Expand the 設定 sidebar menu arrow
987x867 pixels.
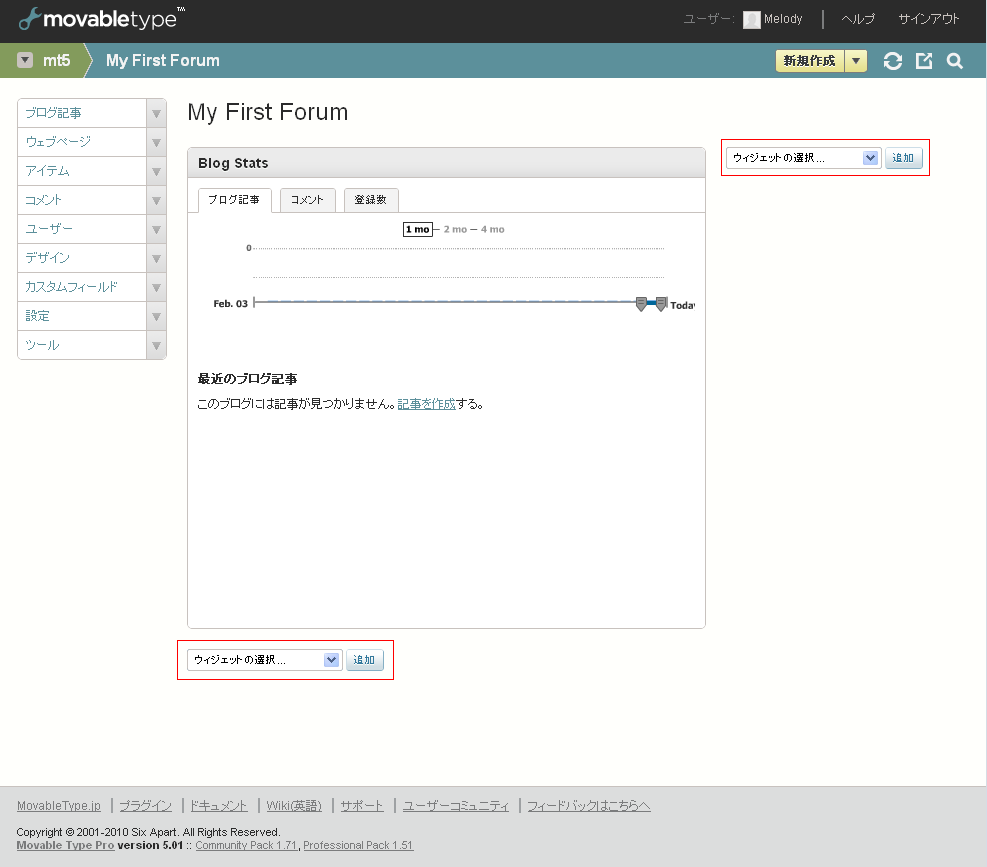click(156, 317)
